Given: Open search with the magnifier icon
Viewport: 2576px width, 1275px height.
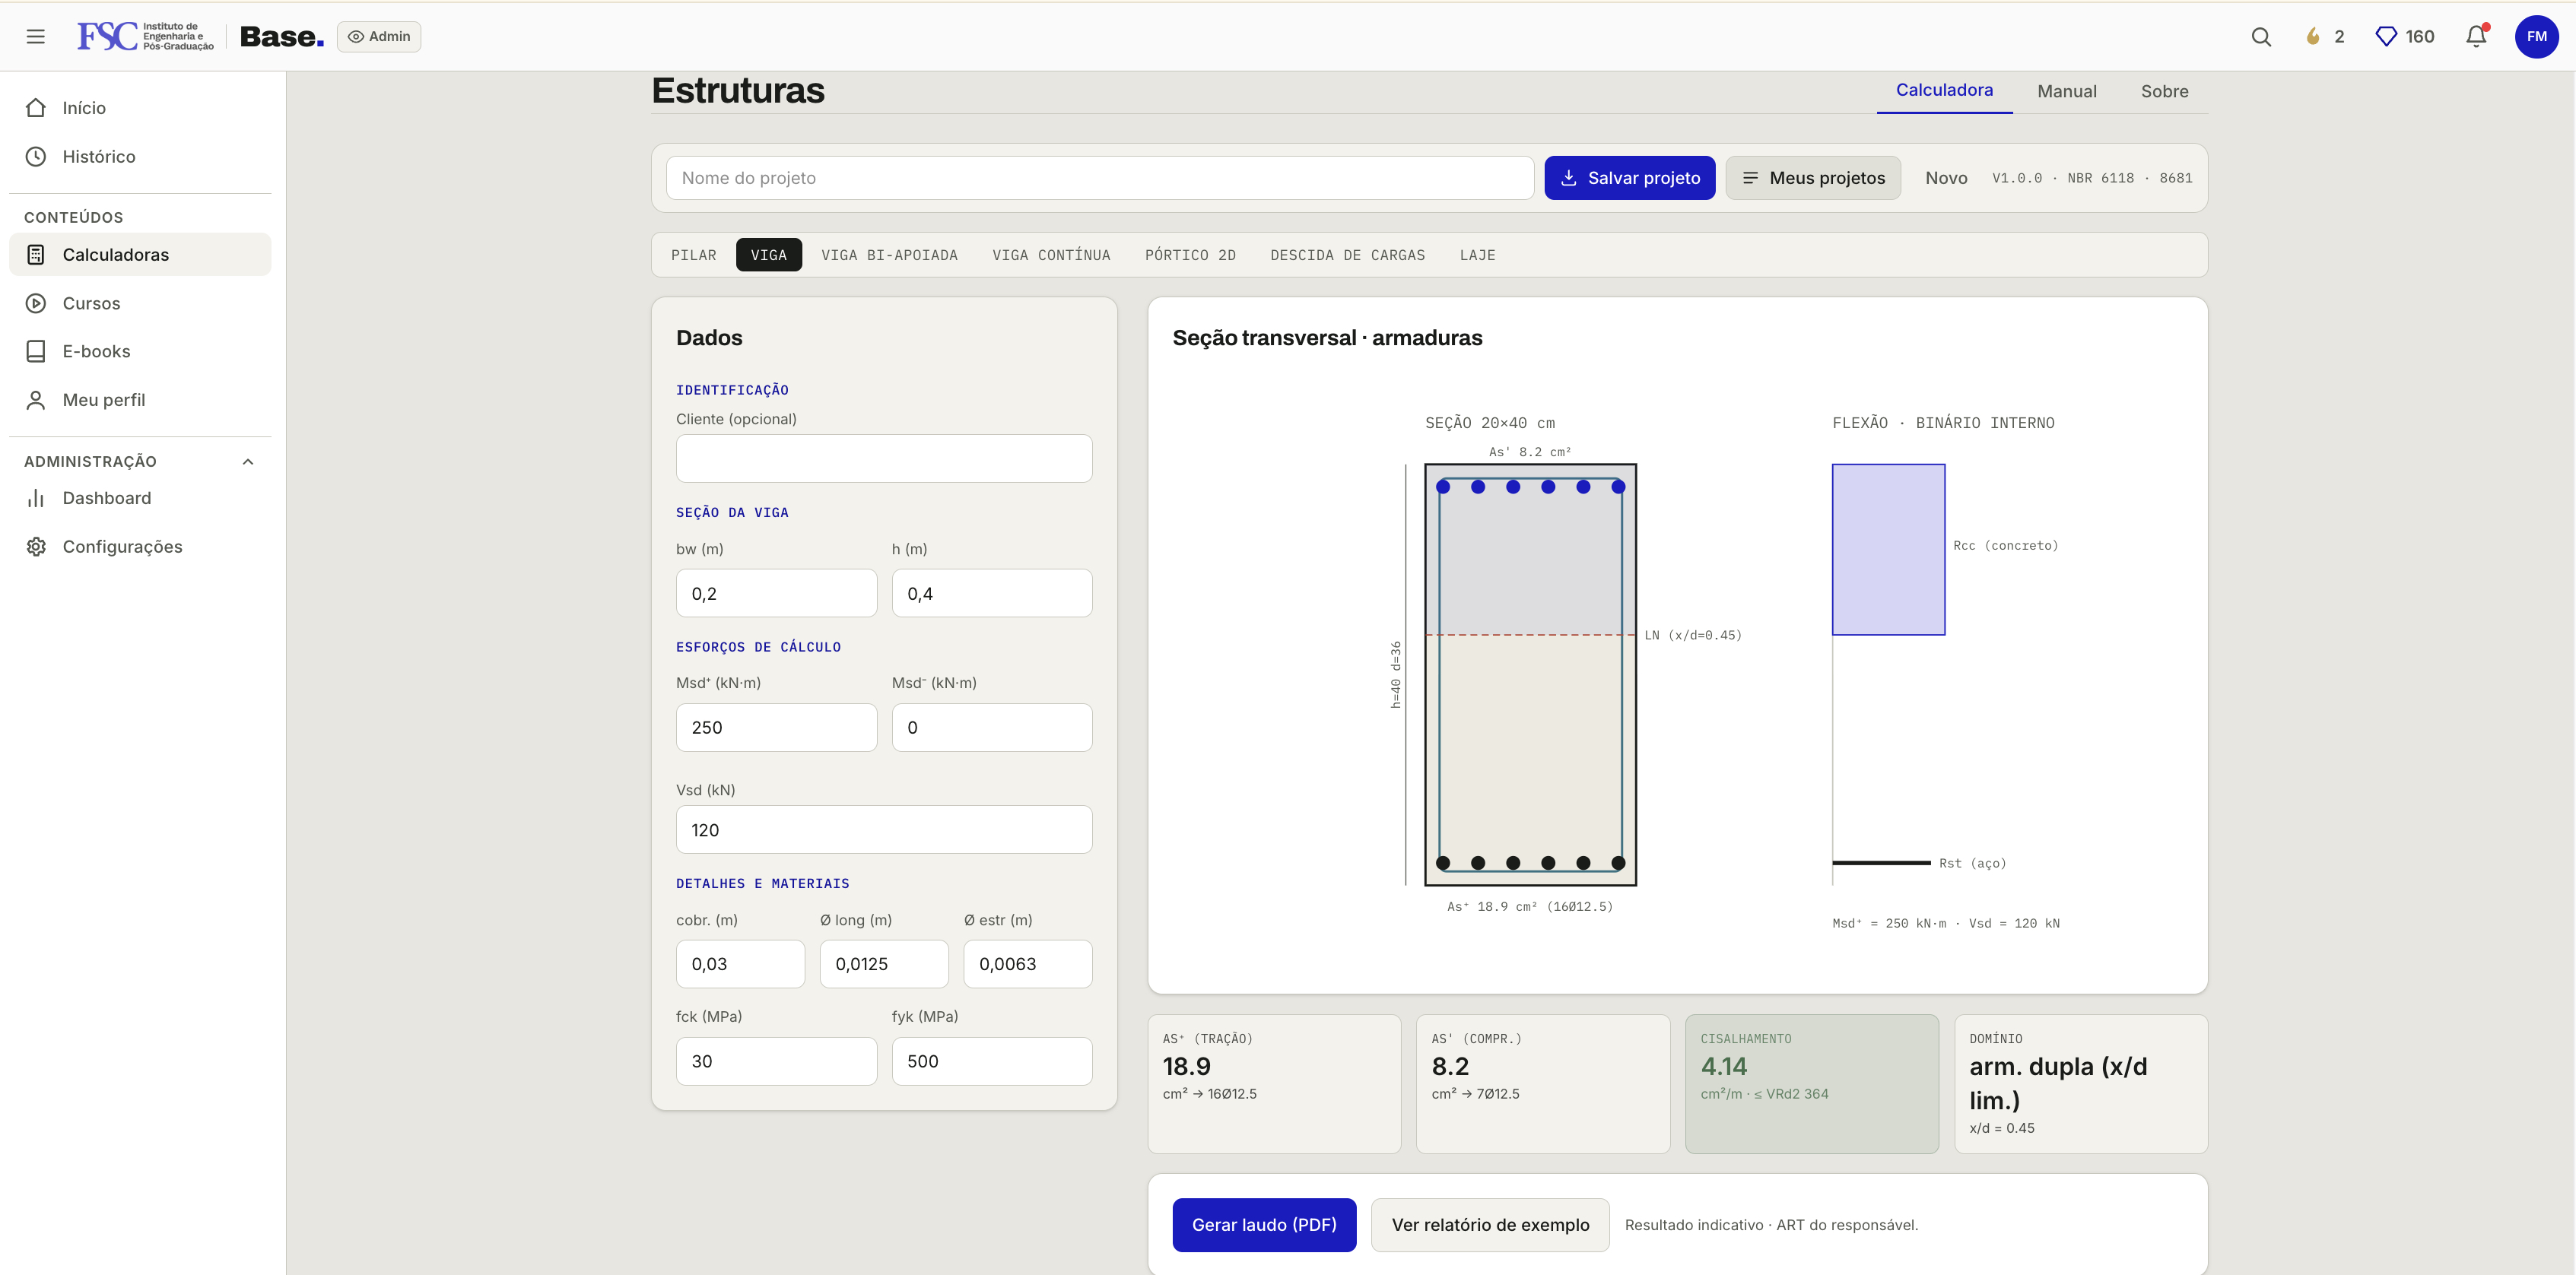Looking at the screenshot, I should (x=2261, y=37).
